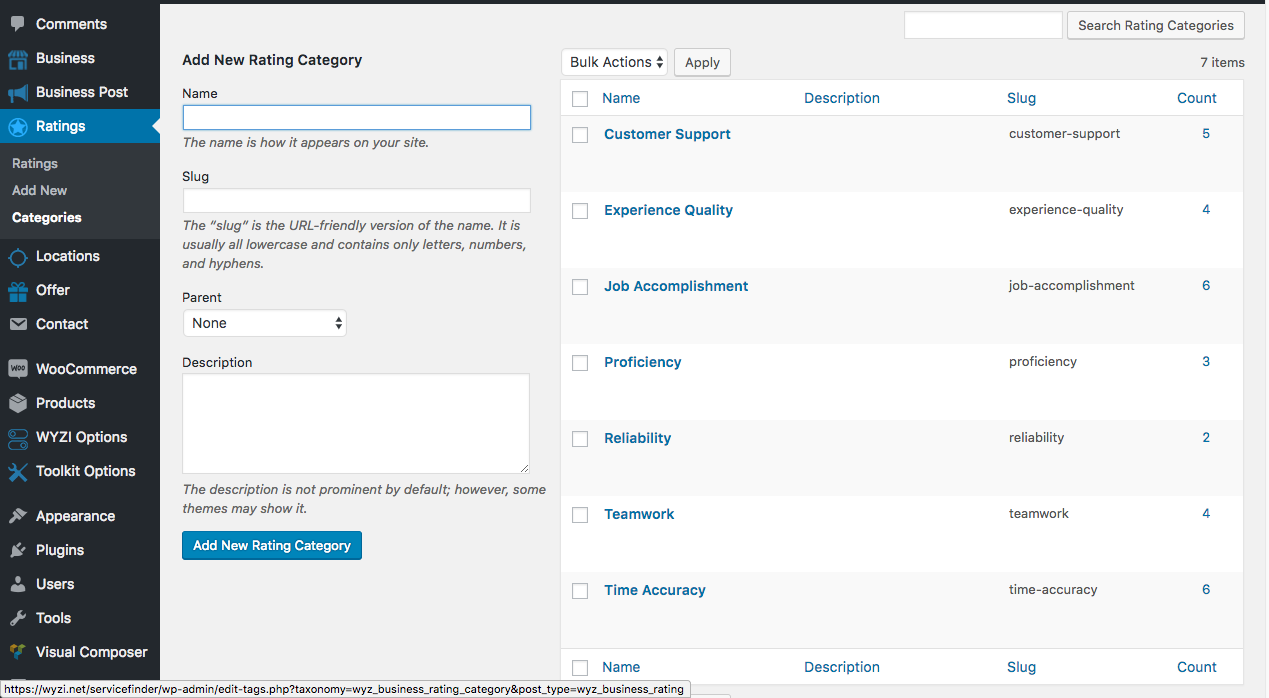Tick the Customer Support row checkbox

580,135
